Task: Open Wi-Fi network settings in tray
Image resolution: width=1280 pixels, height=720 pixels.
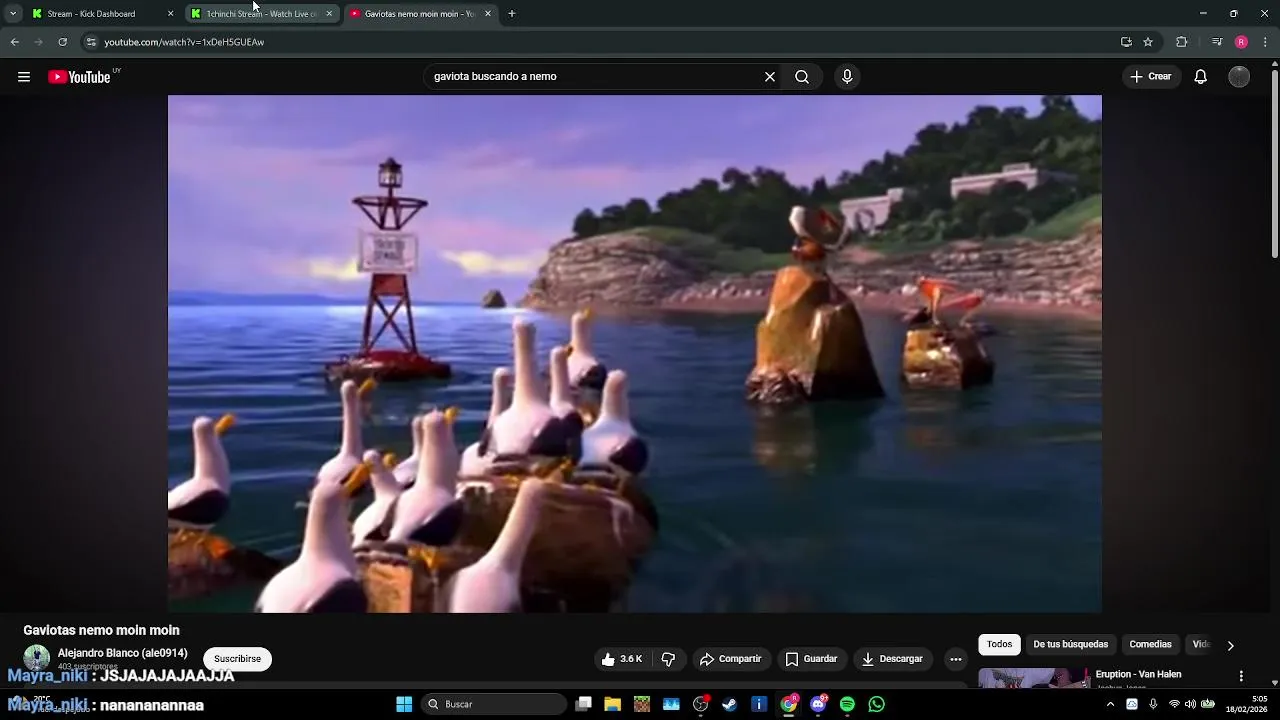Action: (x=1174, y=704)
